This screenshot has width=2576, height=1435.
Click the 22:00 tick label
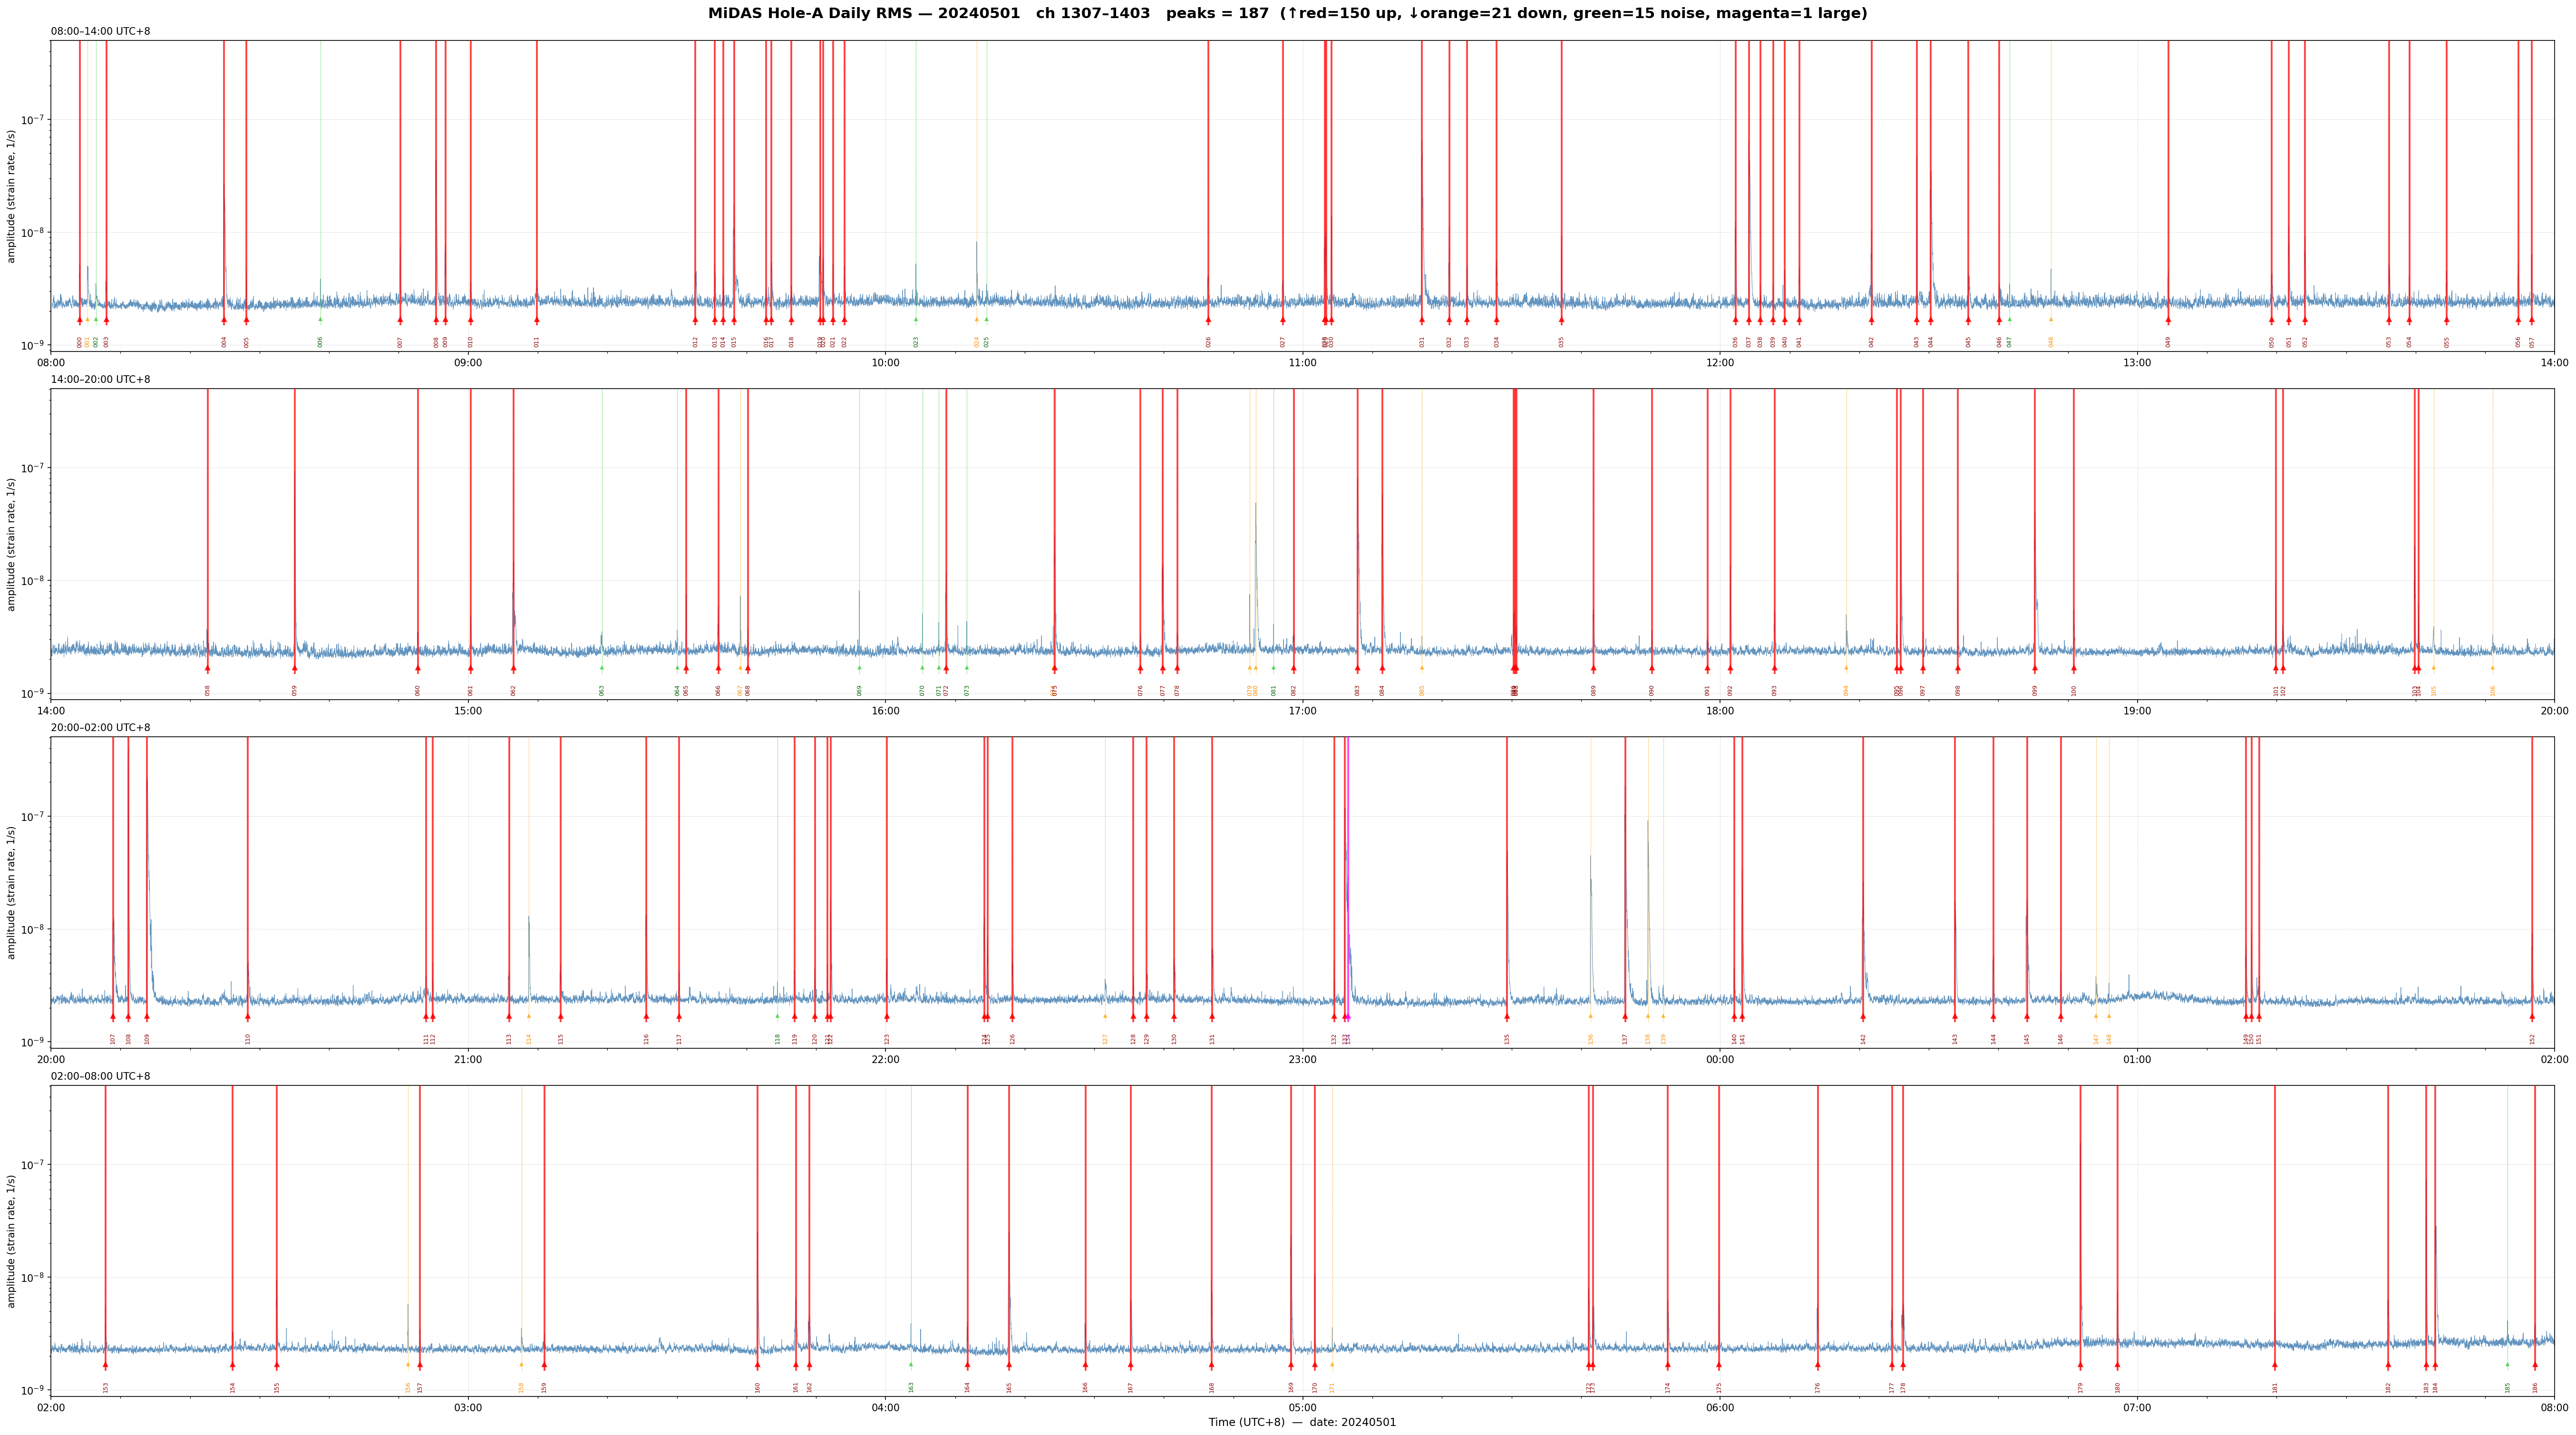tap(885, 1059)
